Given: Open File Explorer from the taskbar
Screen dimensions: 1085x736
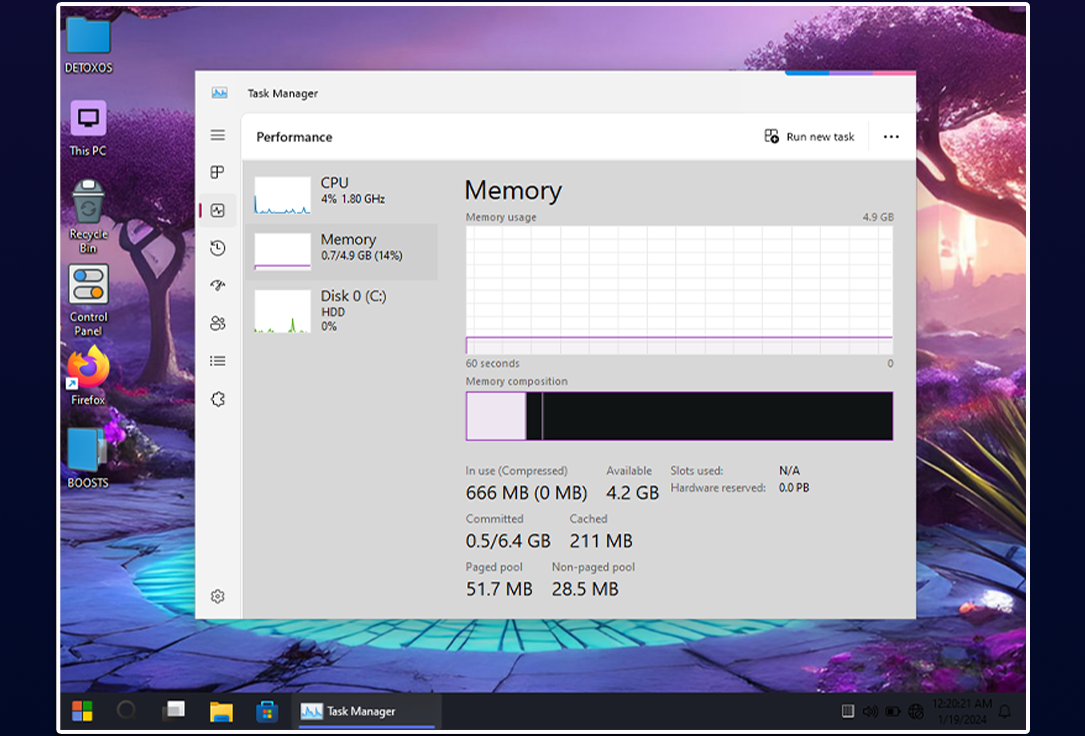Looking at the screenshot, I should [x=221, y=711].
